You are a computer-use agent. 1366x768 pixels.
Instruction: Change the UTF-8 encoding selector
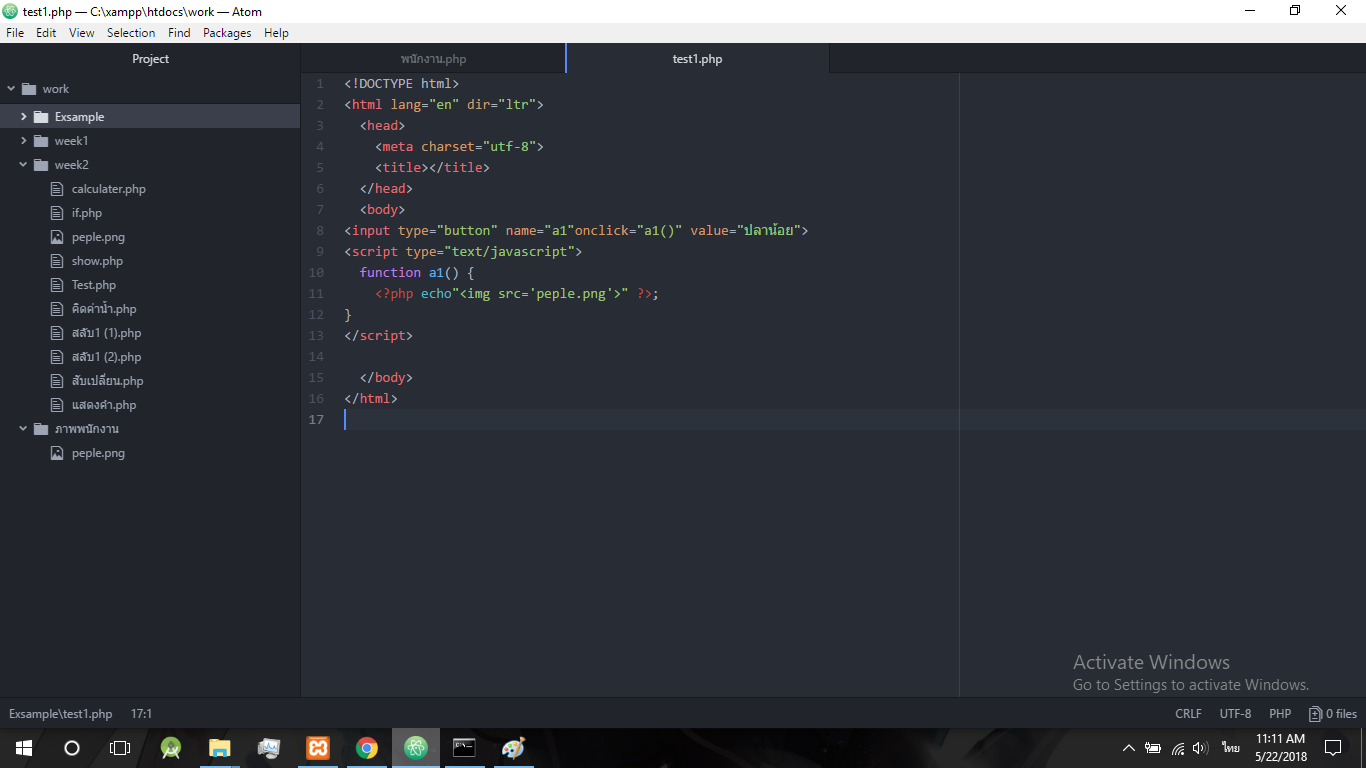(x=1235, y=714)
